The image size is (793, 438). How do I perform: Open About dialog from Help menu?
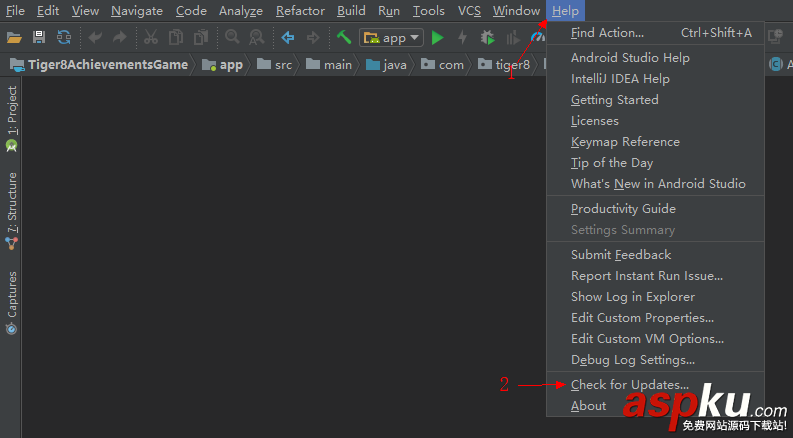click(655, 406)
